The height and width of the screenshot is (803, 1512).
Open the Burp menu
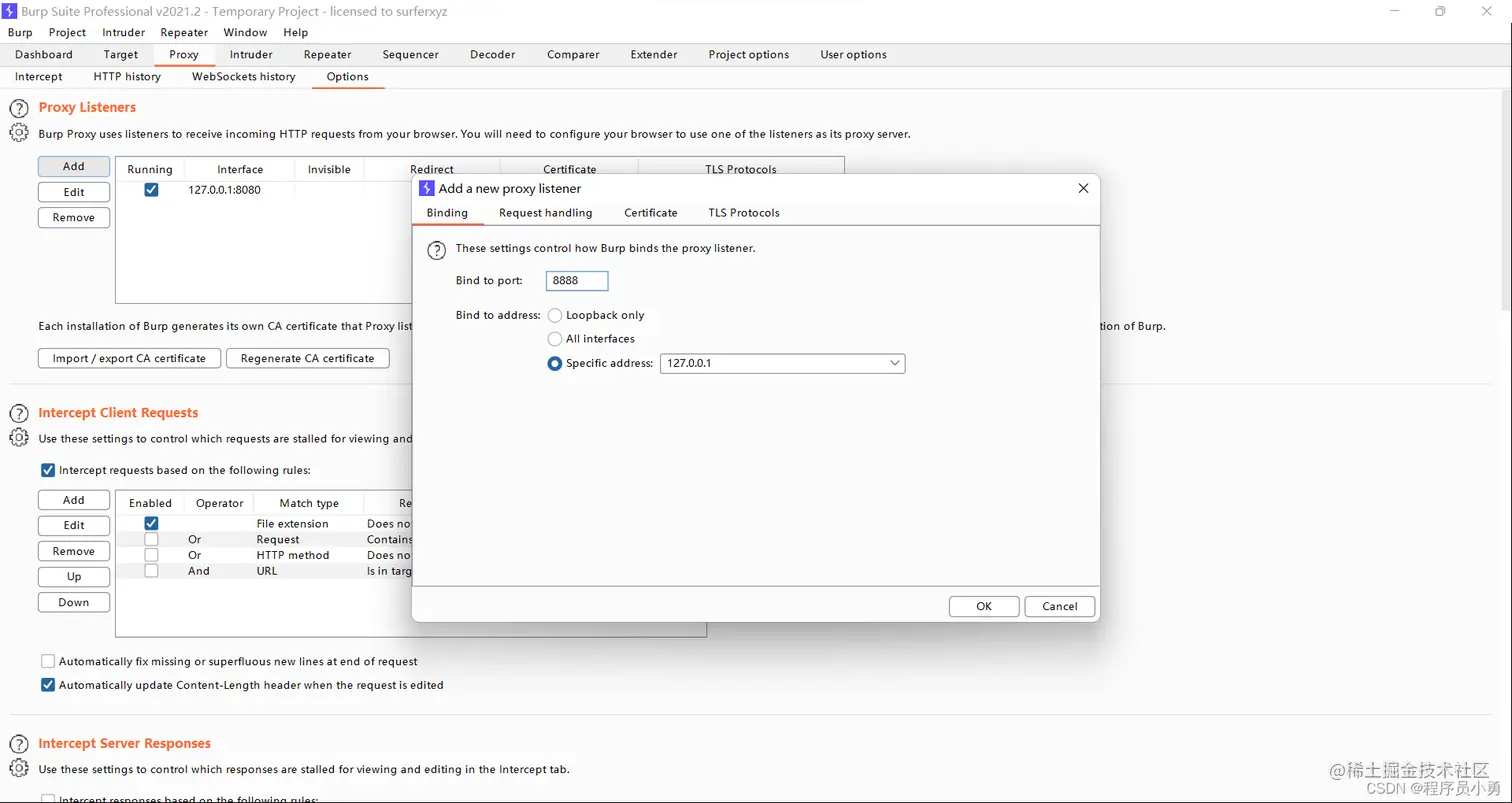20,32
